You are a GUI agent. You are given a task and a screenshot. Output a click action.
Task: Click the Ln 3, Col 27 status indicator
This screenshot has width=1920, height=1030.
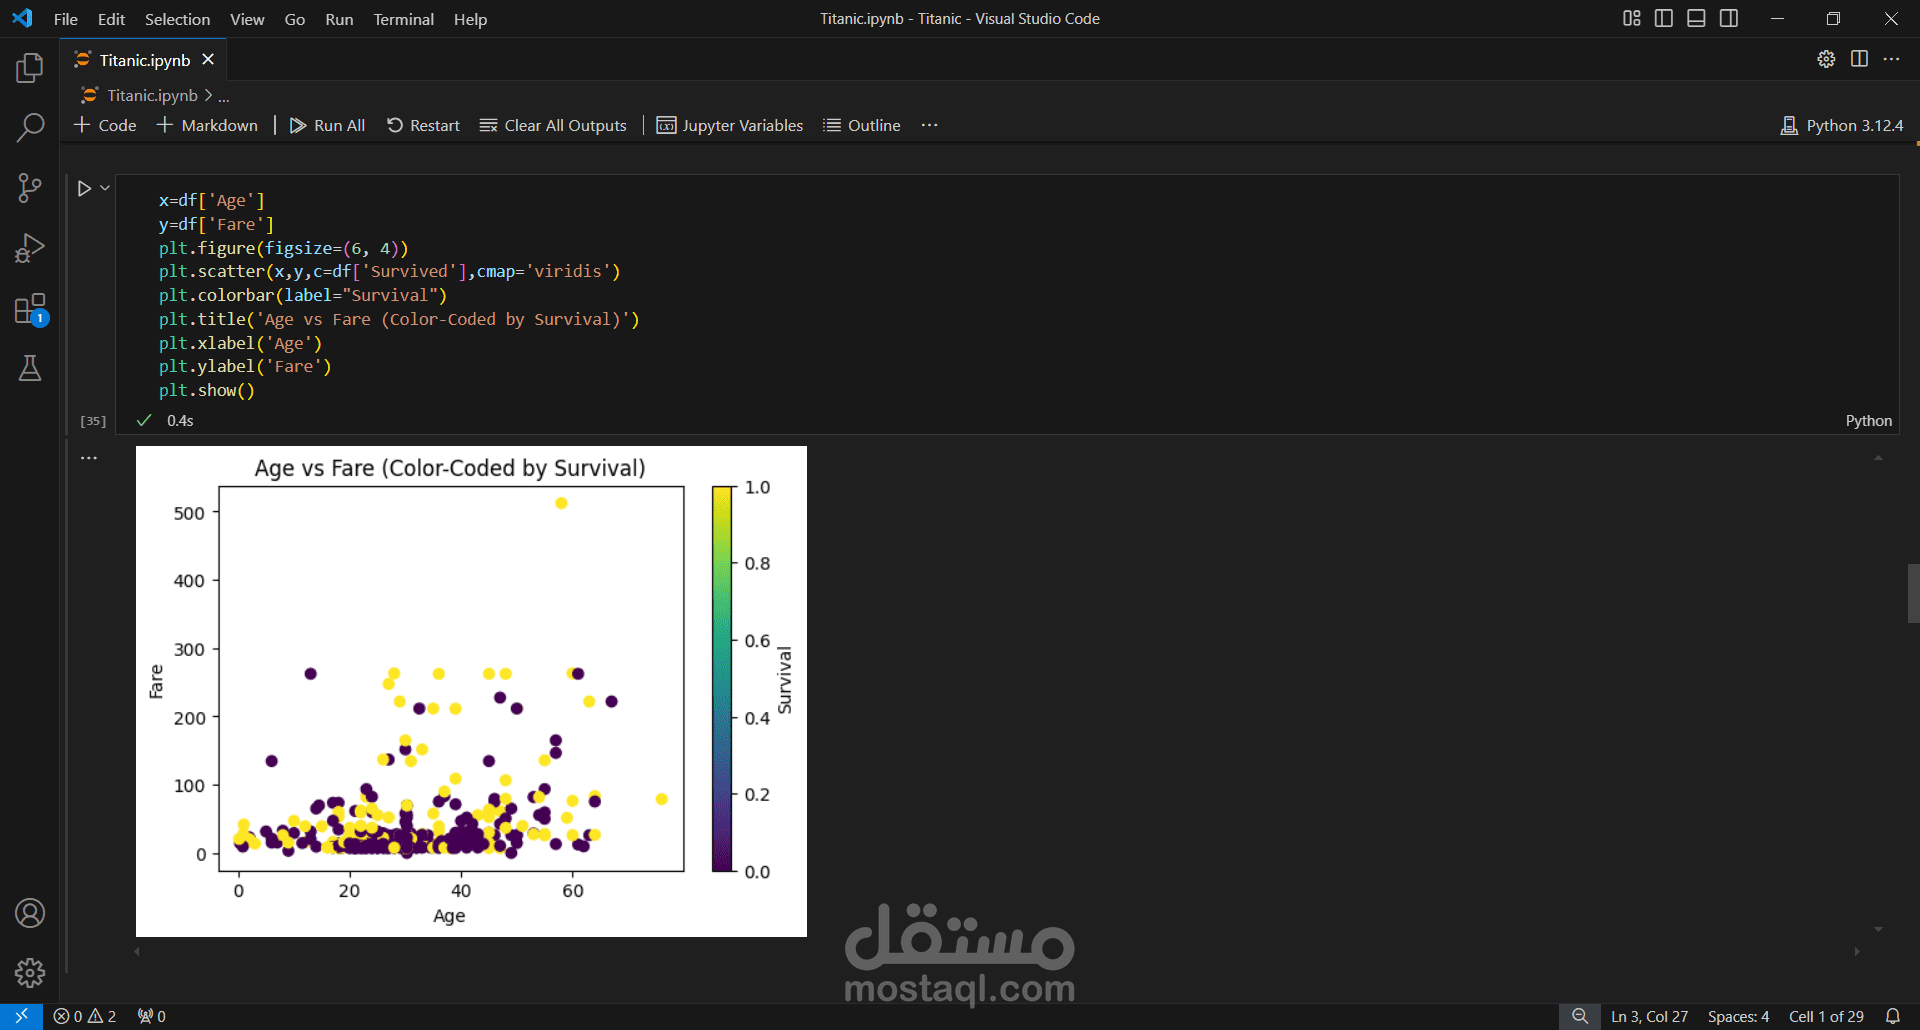(x=1649, y=1016)
